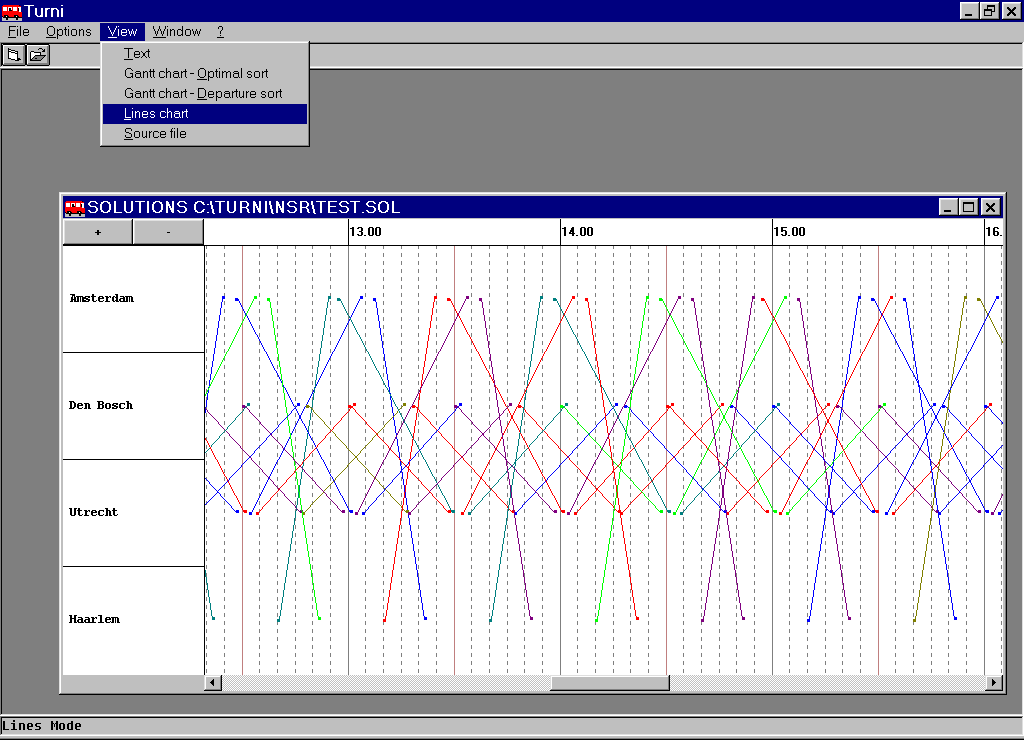Open the Window menu
This screenshot has height=740, width=1024.
coord(177,31)
